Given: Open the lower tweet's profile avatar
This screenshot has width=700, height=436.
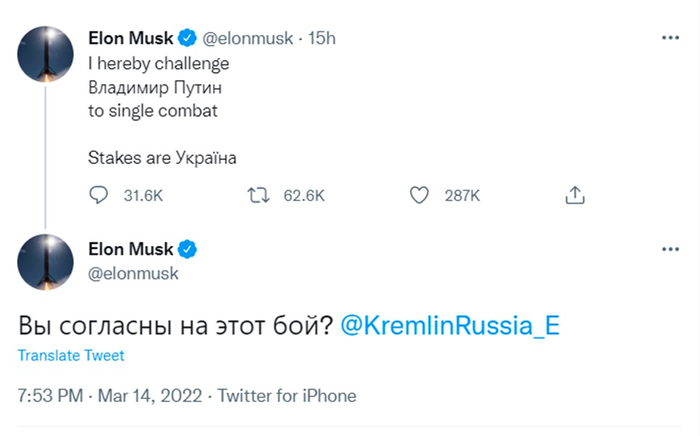Looking at the screenshot, I should coord(46,263).
